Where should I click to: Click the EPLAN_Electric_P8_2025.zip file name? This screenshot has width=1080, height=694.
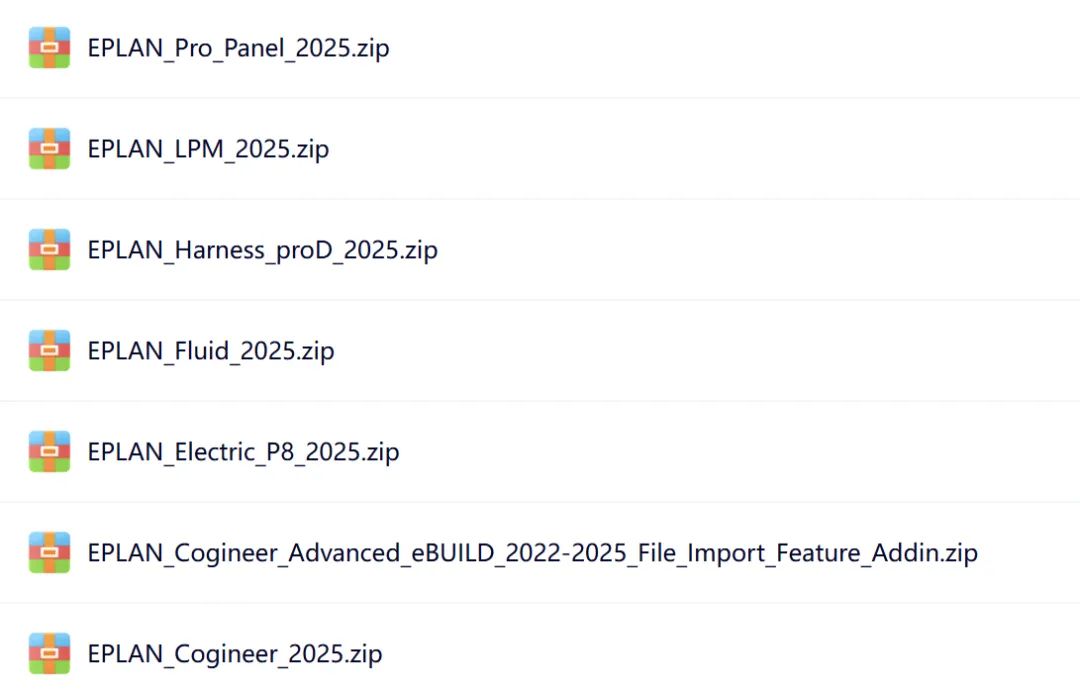(x=243, y=452)
